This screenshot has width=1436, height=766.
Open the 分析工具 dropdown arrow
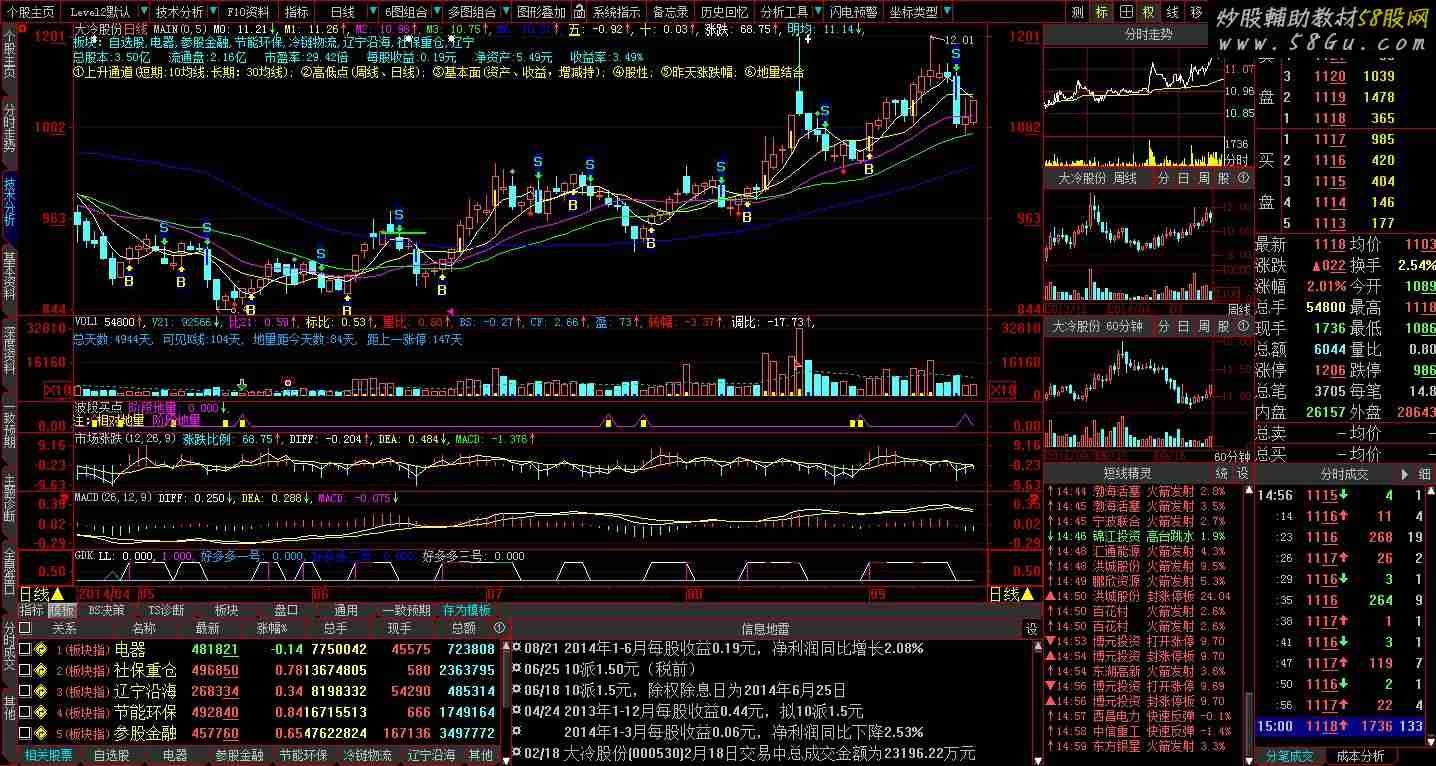817,12
